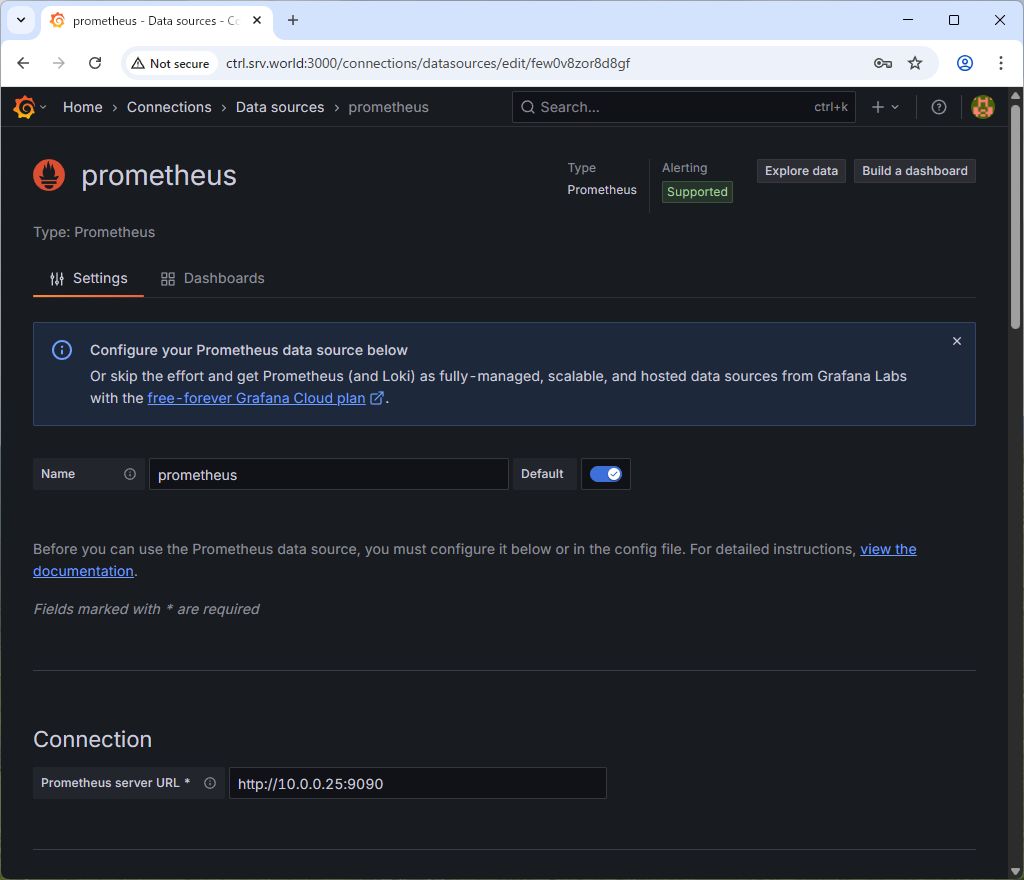Dismiss the info banner with close X
Screen dimensions: 1024x880
pyautogui.click(x=957, y=341)
